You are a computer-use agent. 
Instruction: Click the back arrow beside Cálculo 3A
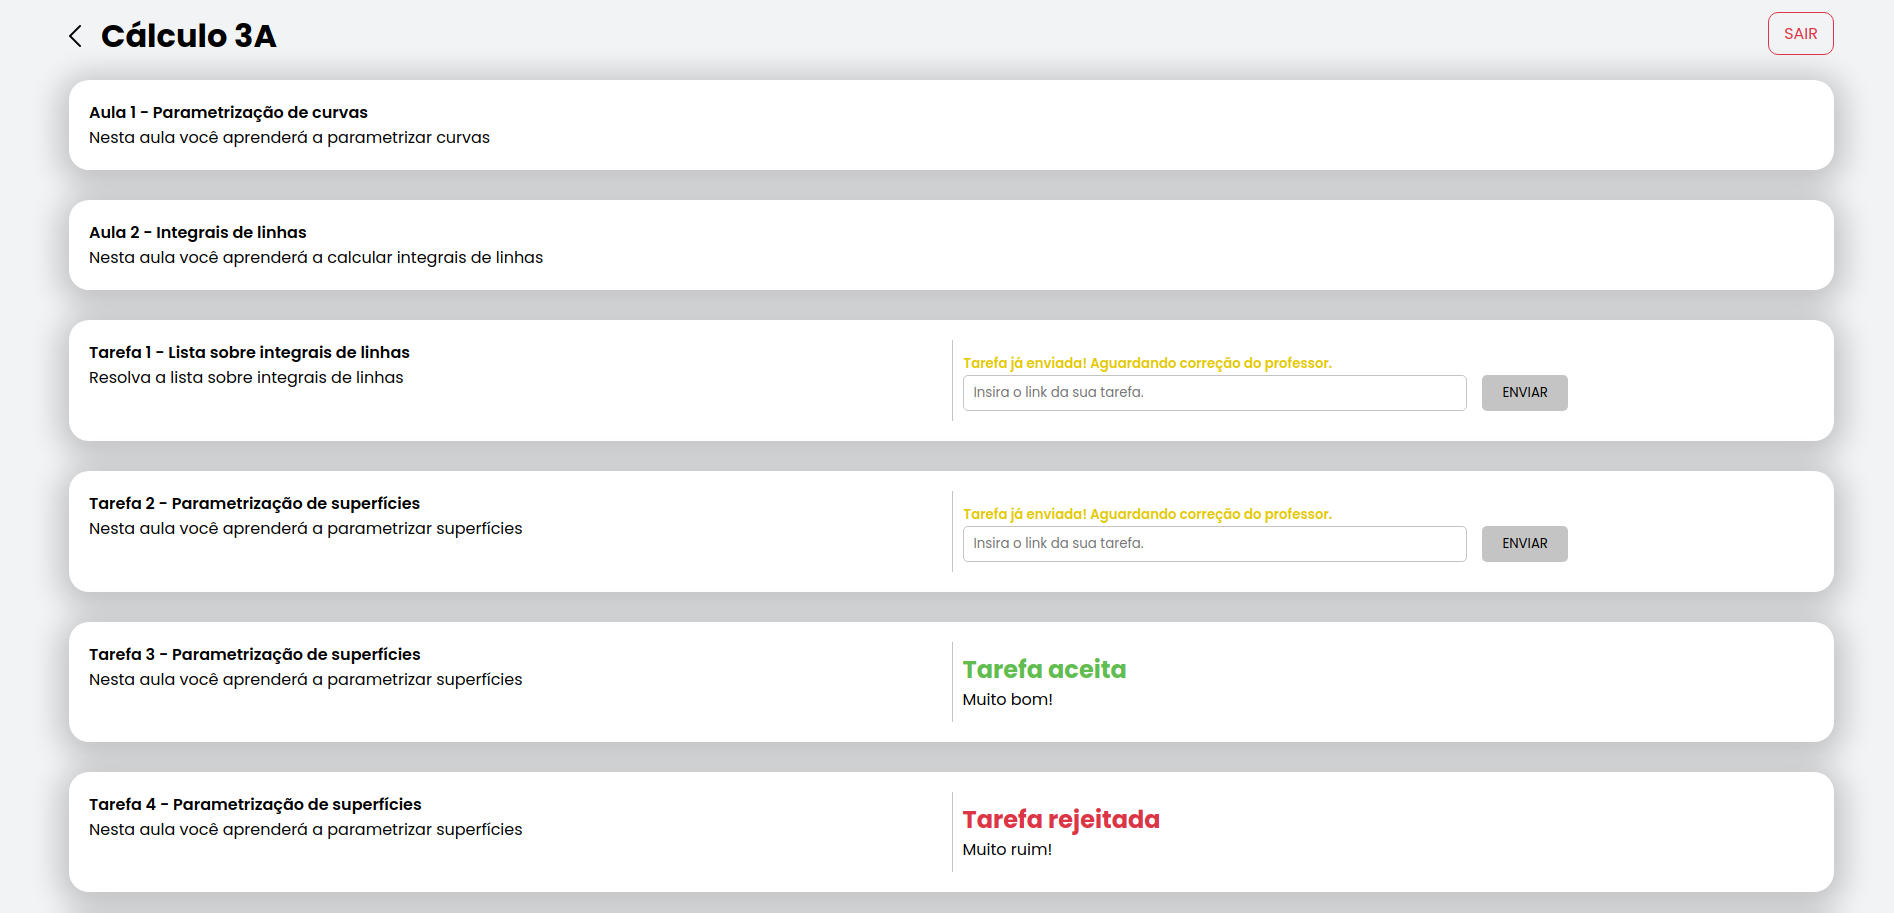click(x=75, y=35)
